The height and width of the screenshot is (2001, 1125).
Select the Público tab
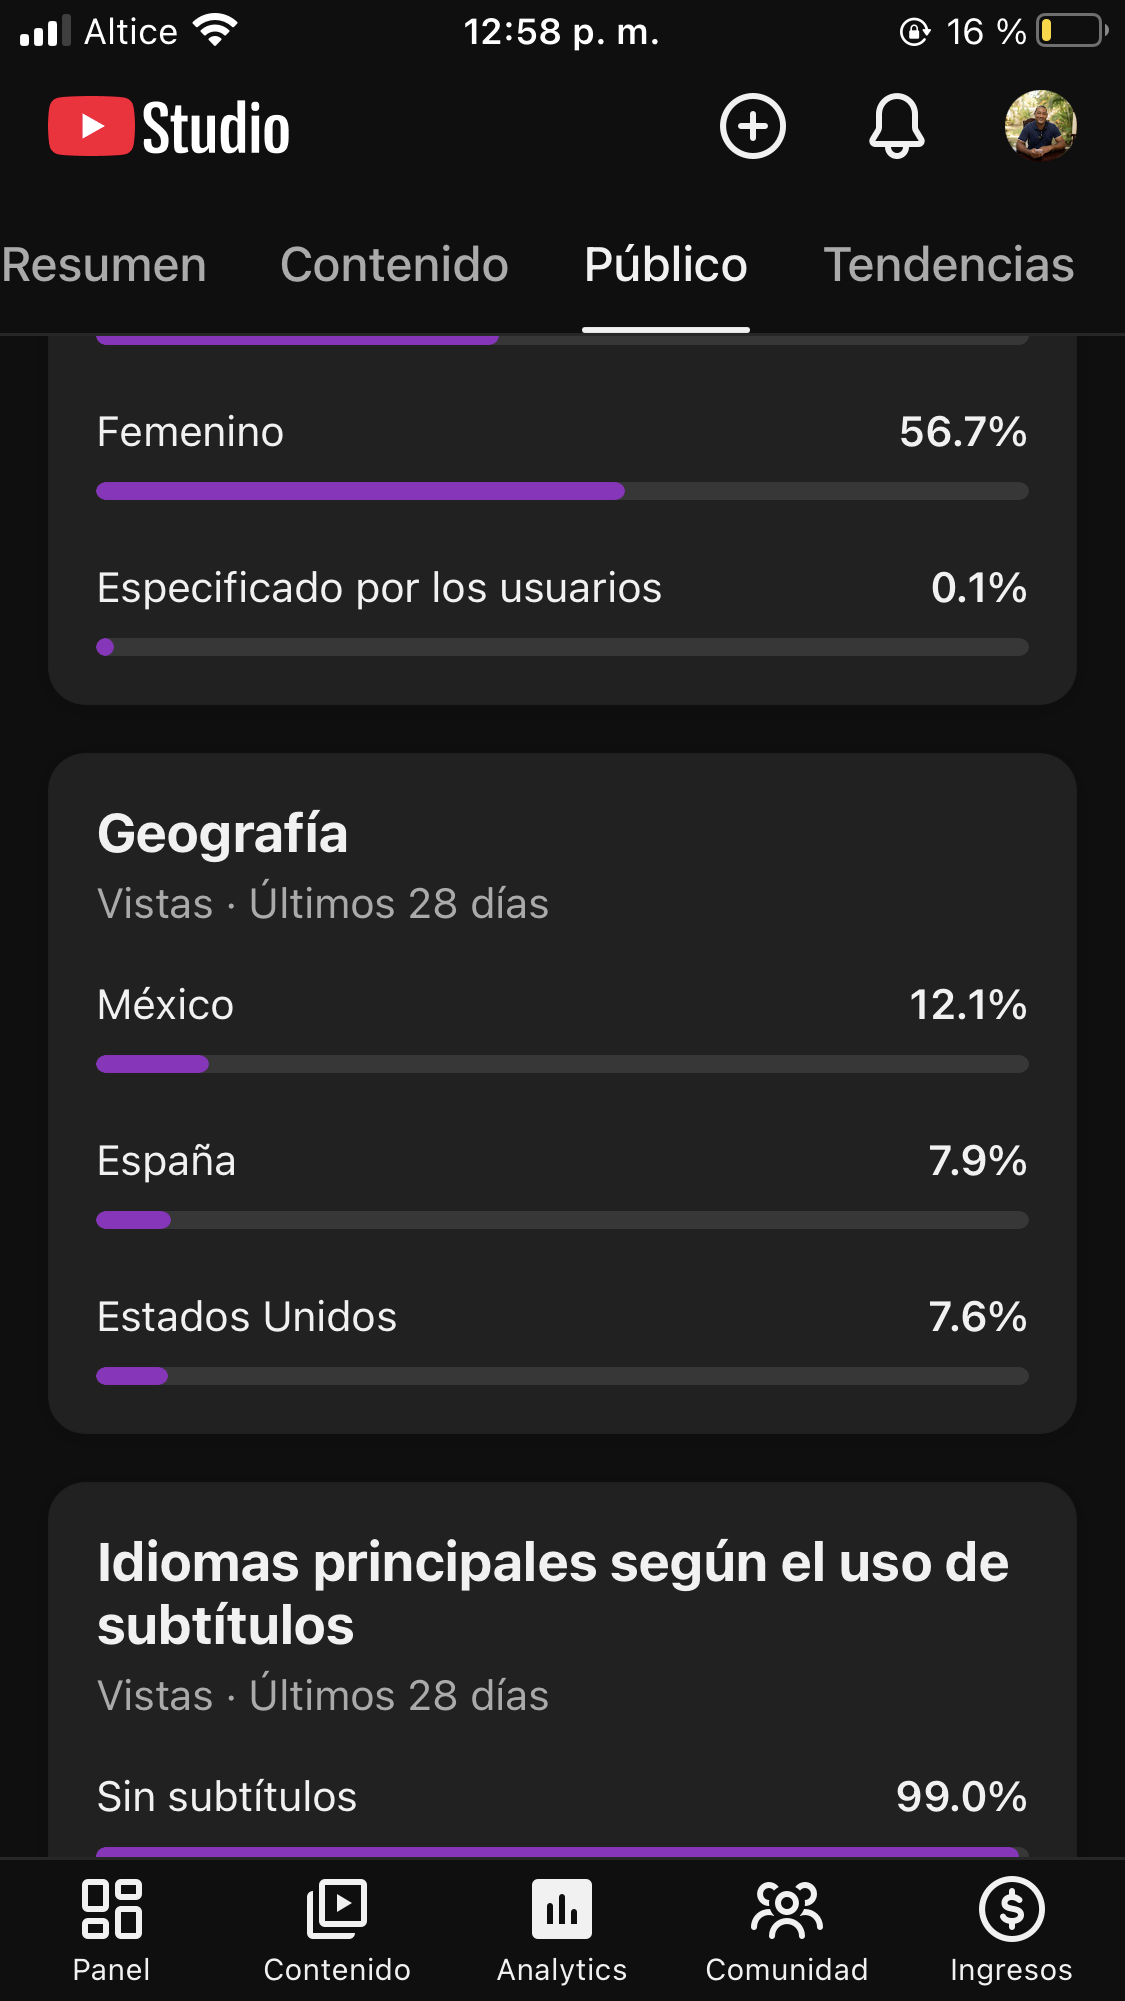(666, 265)
